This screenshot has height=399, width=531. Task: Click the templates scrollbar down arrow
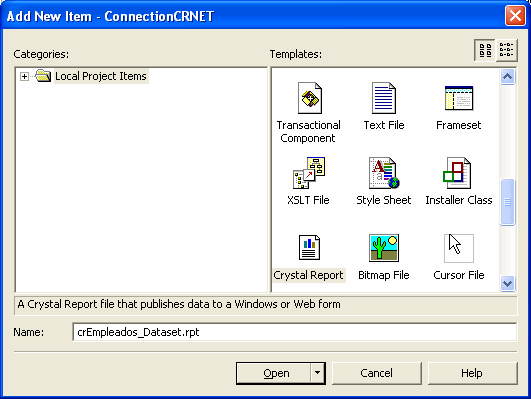tap(507, 283)
